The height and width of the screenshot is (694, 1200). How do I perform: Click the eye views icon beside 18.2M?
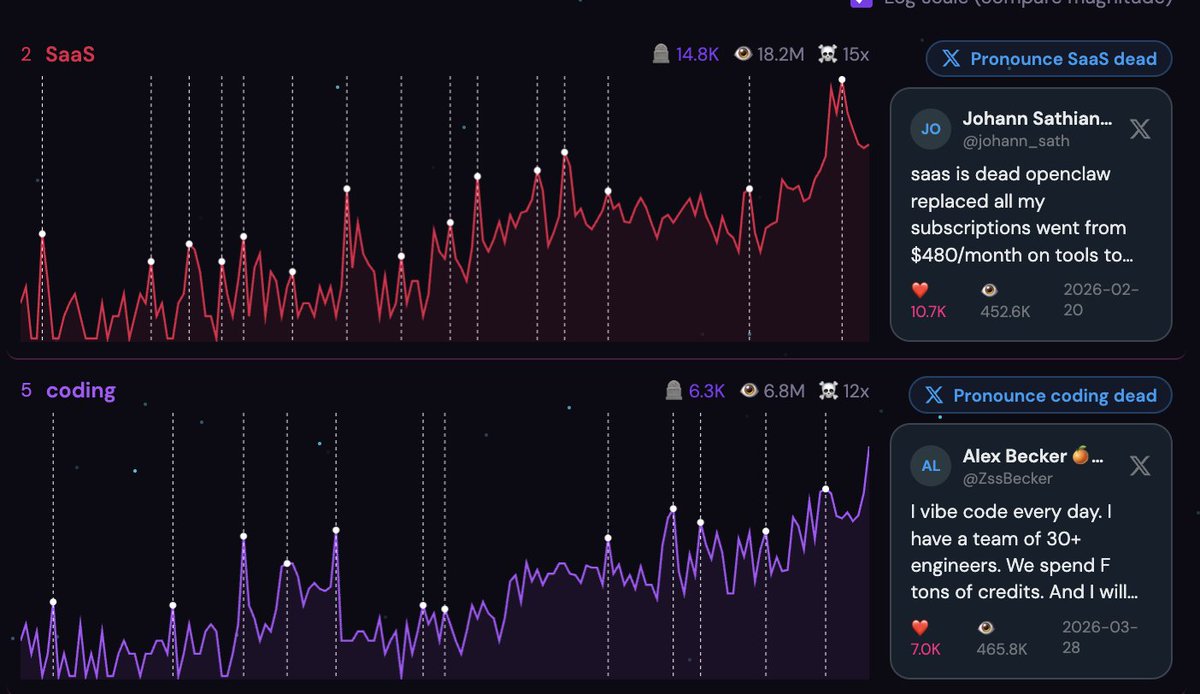pos(743,54)
